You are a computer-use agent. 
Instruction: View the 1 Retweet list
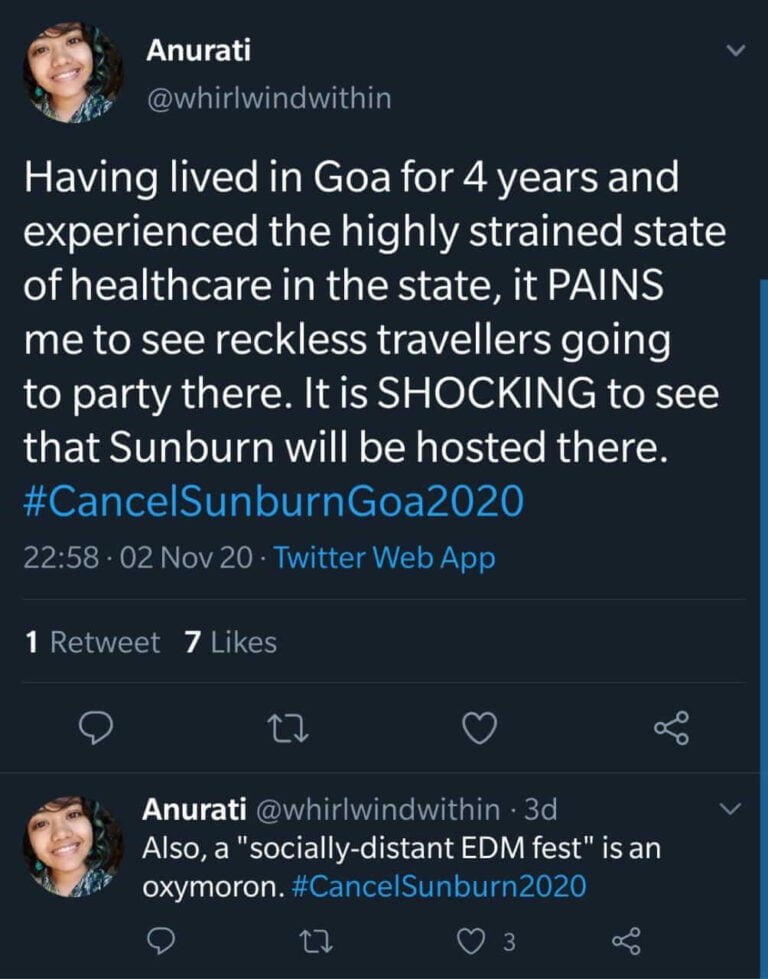[92, 642]
